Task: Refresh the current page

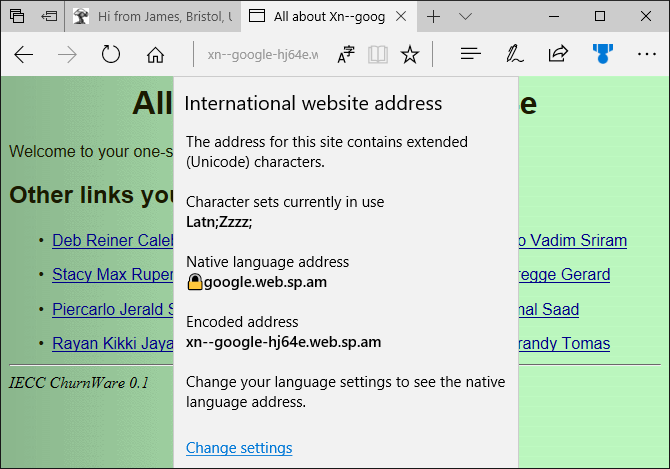Action: pyautogui.click(x=111, y=54)
